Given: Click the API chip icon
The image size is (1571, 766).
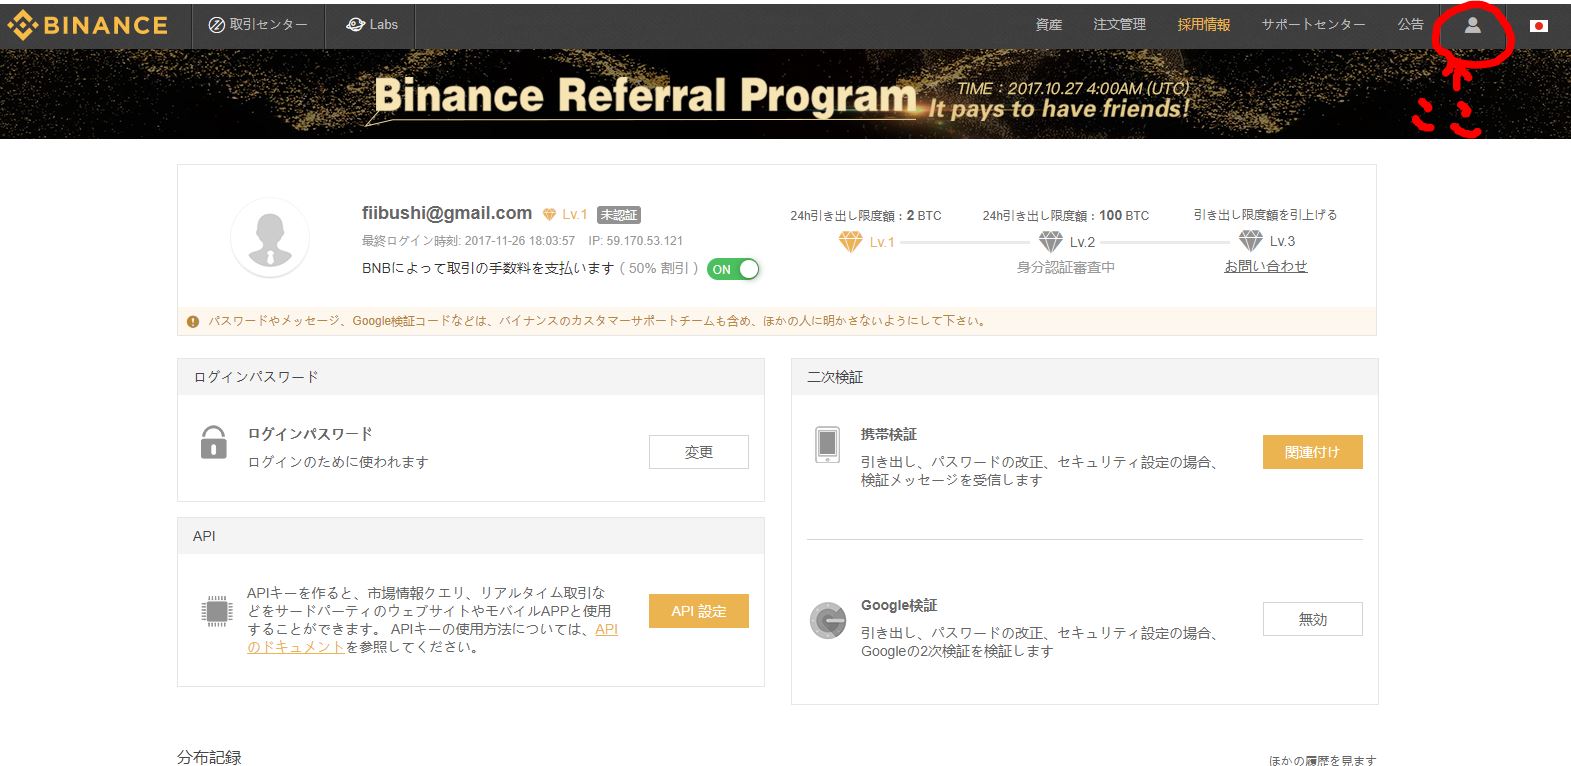Looking at the screenshot, I should click(x=216, y=610).
